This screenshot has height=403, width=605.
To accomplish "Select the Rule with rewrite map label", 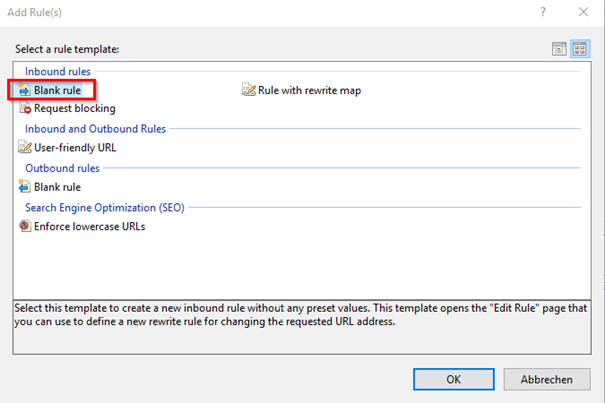I will (x=309, y=90).
